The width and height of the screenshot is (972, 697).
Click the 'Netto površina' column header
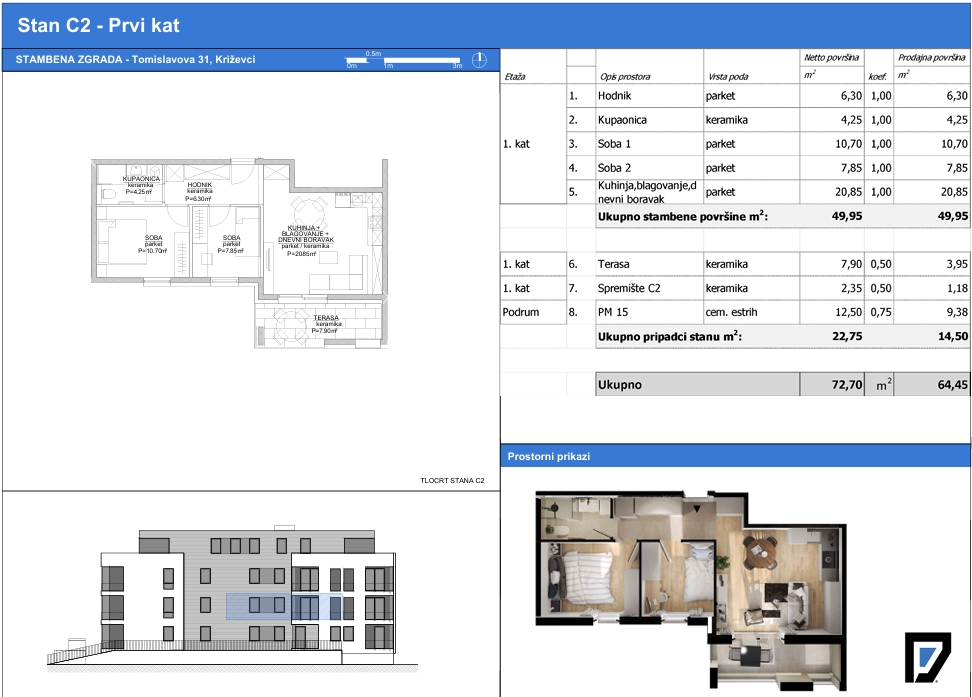click(831, 57)
